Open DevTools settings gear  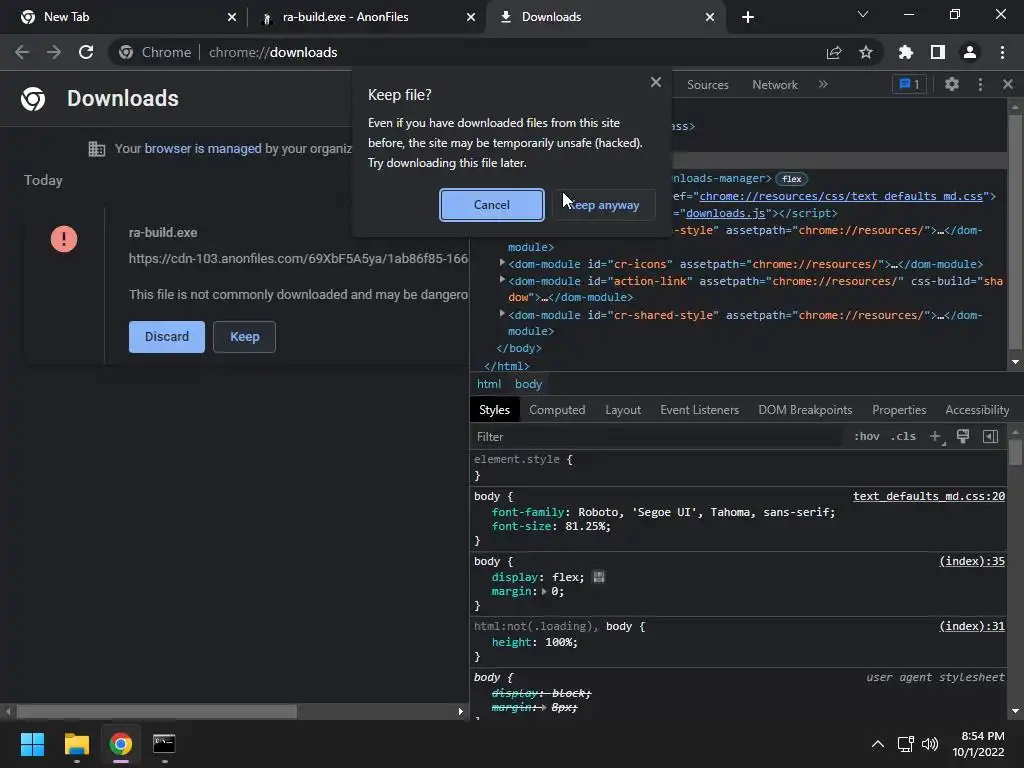pos(952,84)
